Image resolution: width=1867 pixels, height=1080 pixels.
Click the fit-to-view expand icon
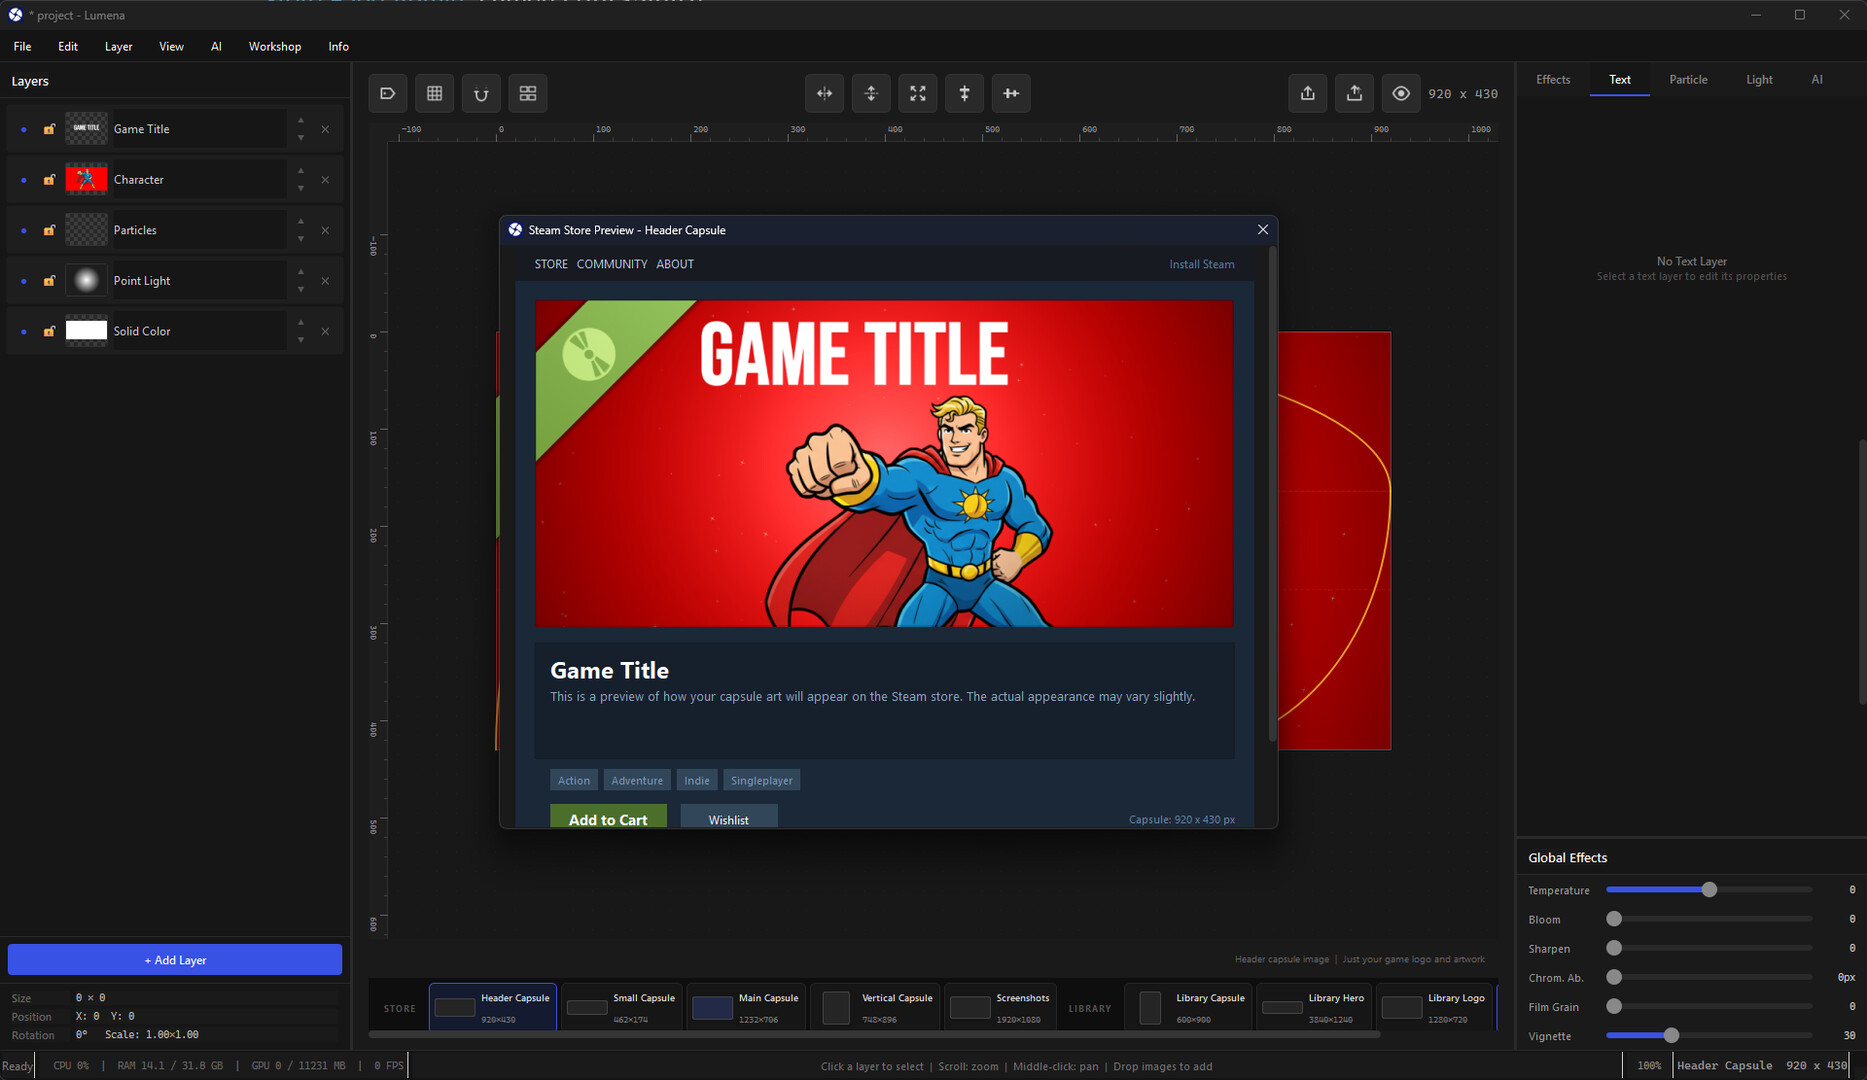coord(918,93)
